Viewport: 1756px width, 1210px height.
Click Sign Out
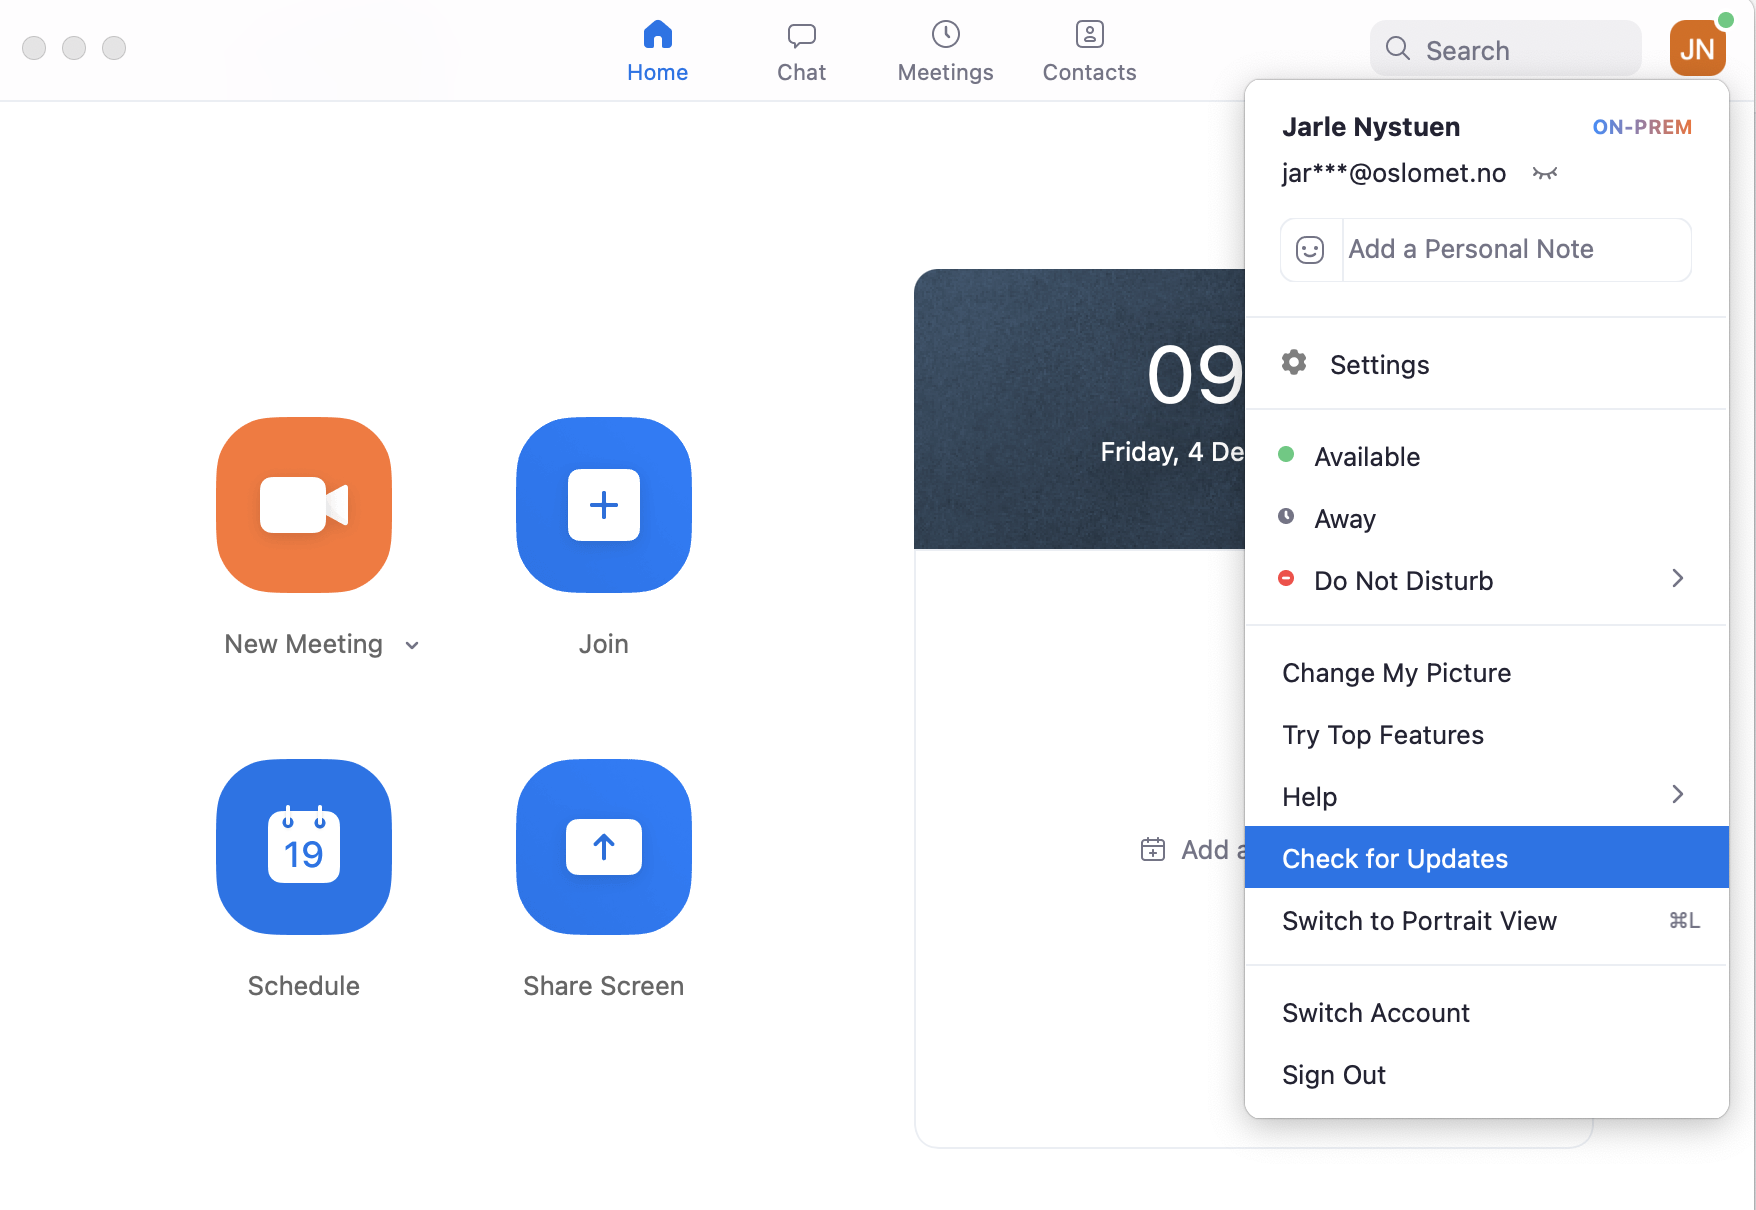1487,1075
